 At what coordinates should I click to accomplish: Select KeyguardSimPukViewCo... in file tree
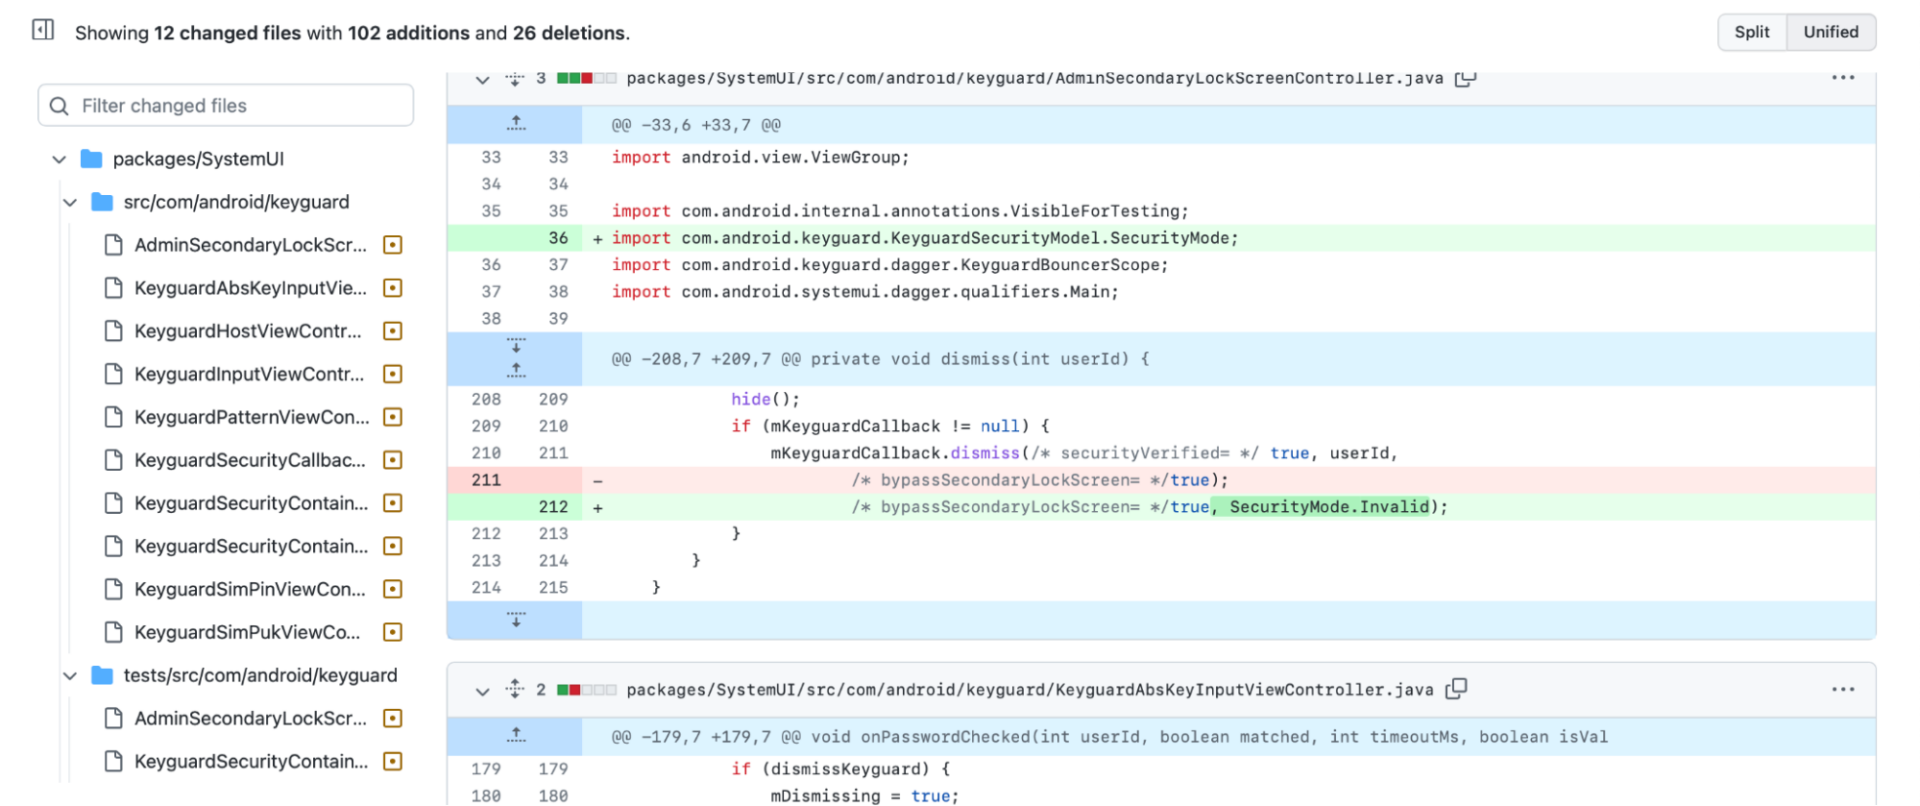pos(247,632)
